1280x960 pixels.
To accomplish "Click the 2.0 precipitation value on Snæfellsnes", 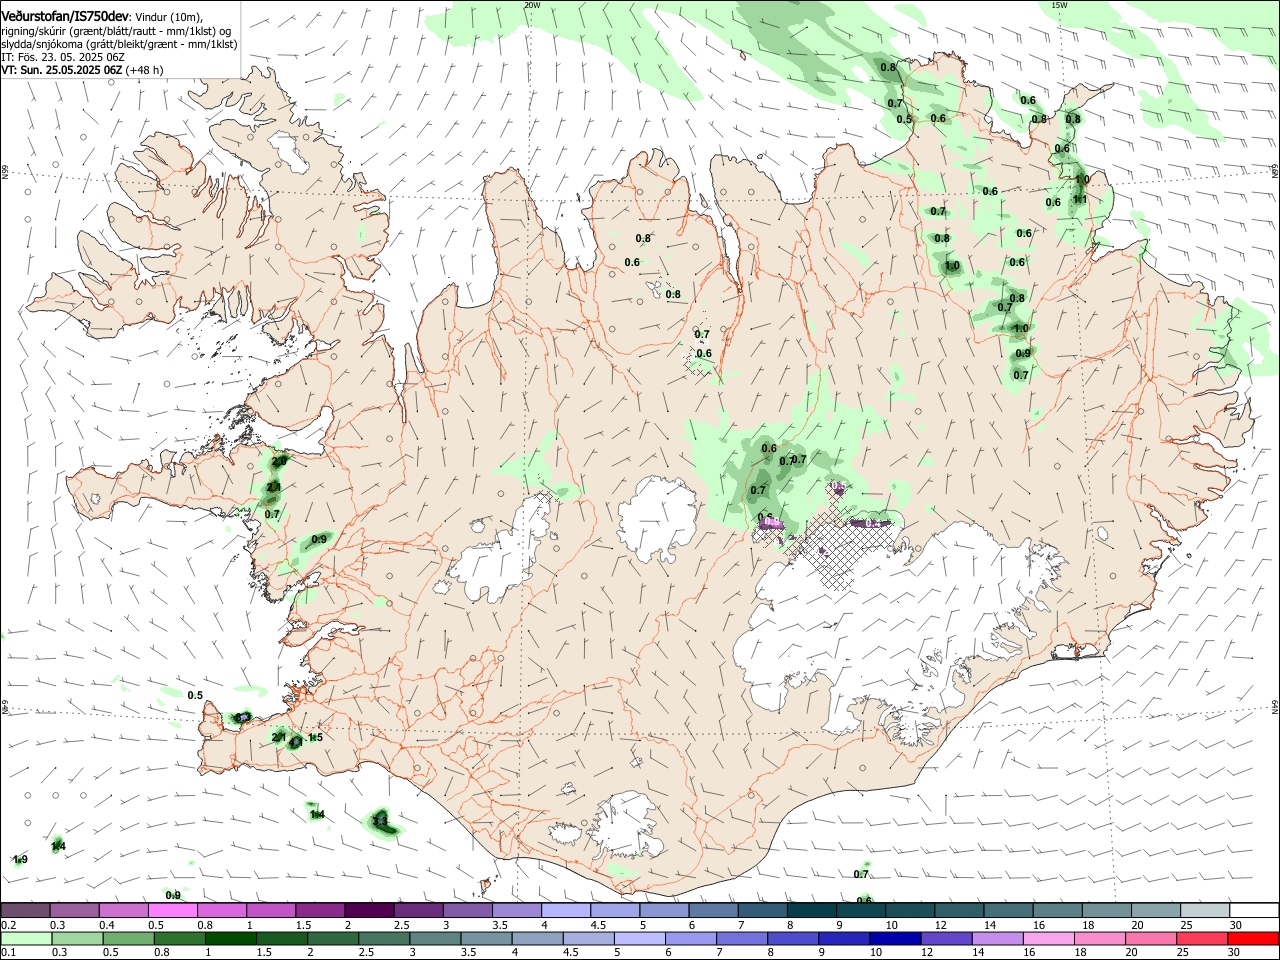I will 279,461.
